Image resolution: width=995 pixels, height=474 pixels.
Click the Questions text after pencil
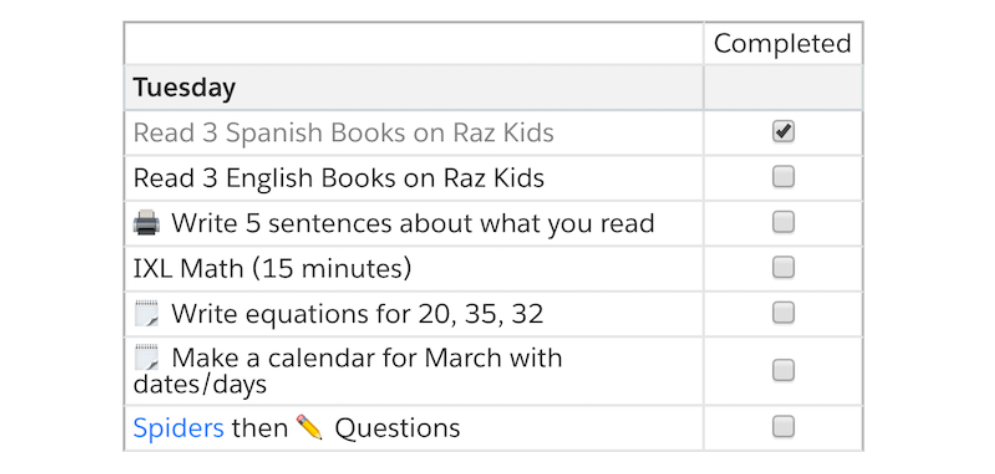click(397, 428)
